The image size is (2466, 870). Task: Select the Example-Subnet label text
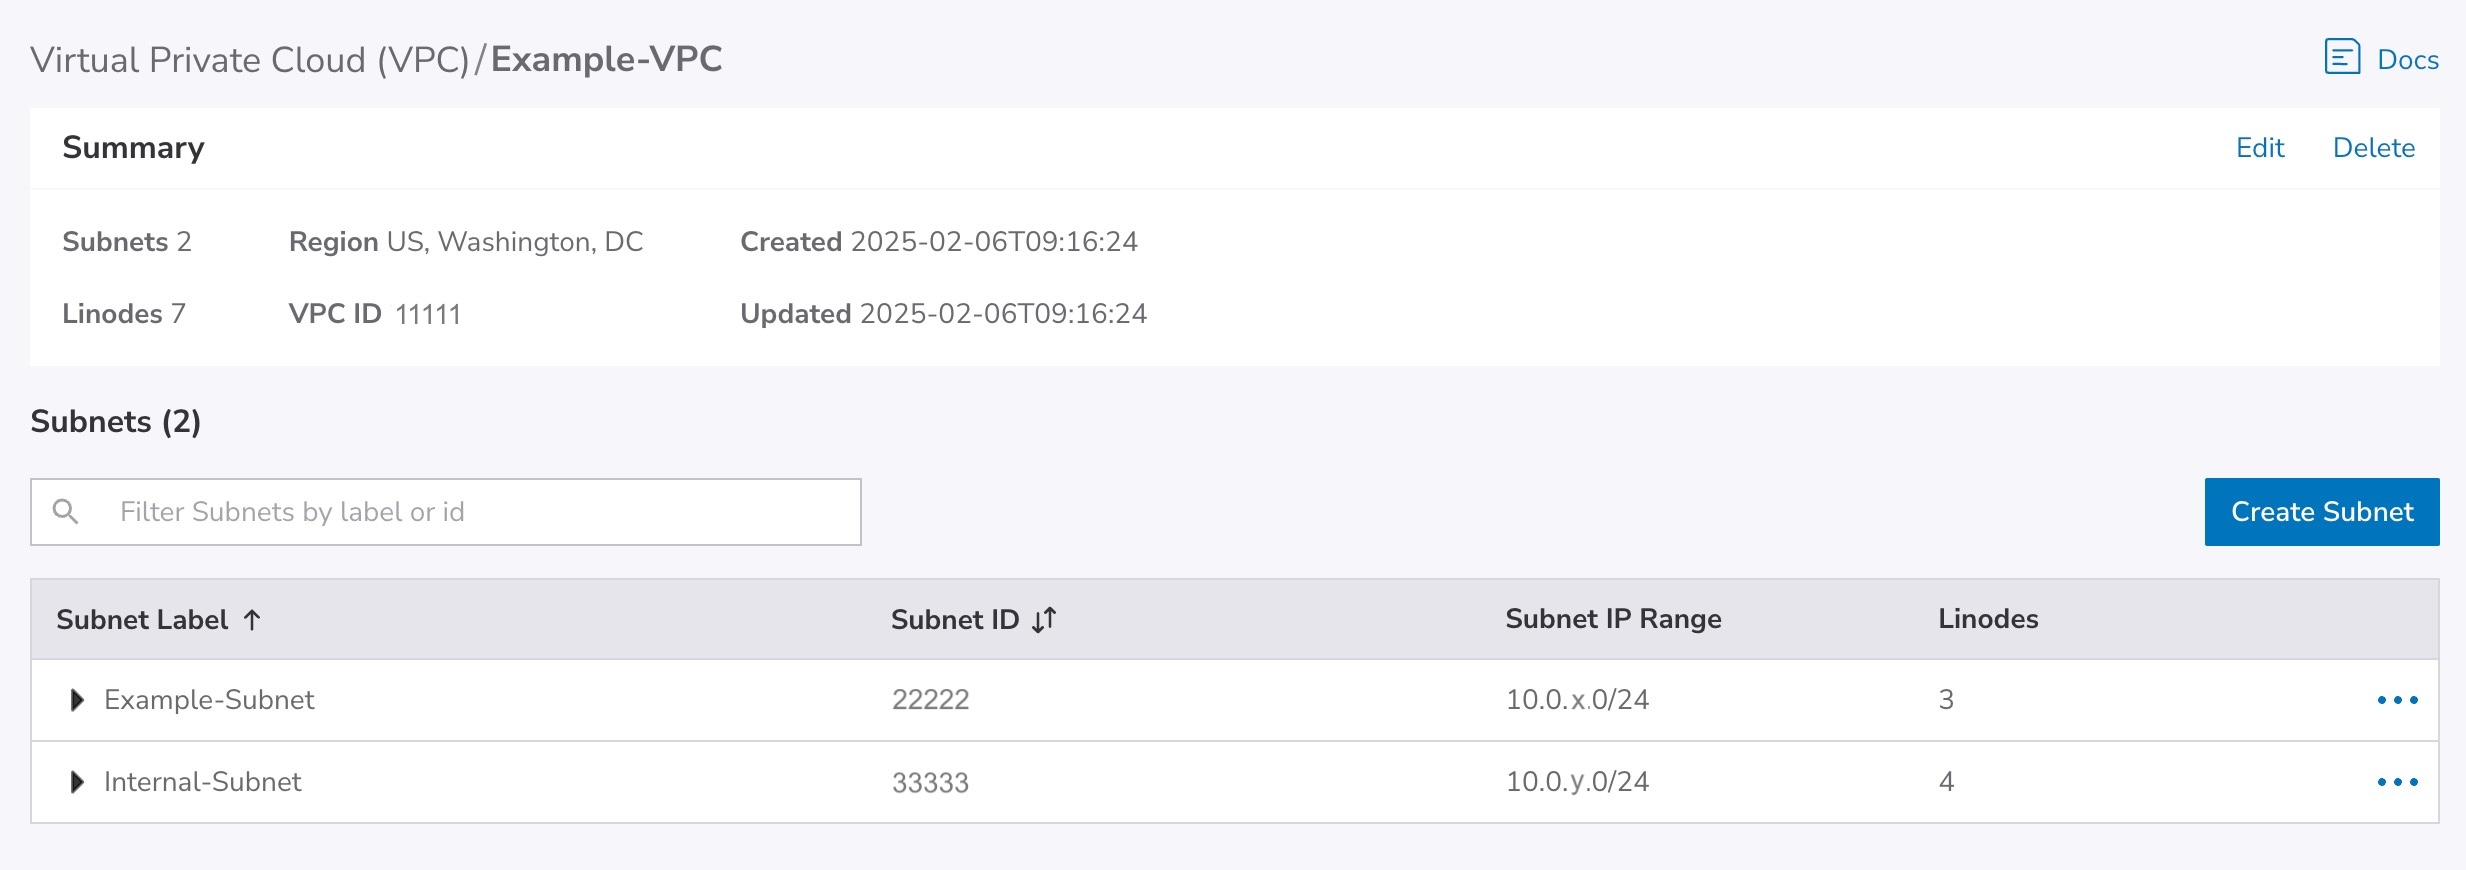[209, 700]
